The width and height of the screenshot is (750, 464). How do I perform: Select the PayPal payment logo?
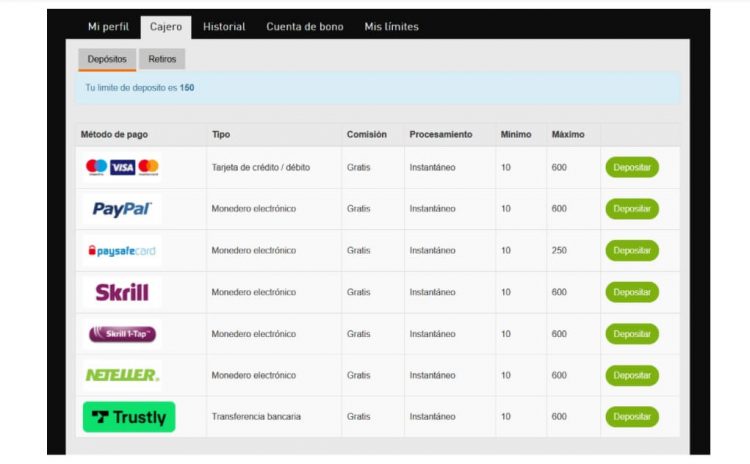(122, 209)
